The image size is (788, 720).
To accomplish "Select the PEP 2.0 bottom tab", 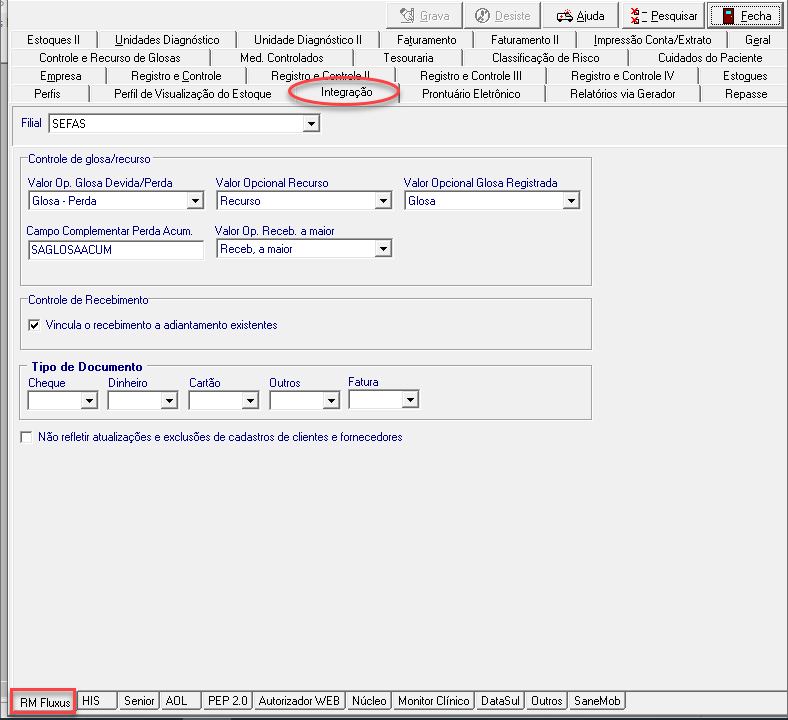I will [x=228, y=700].
